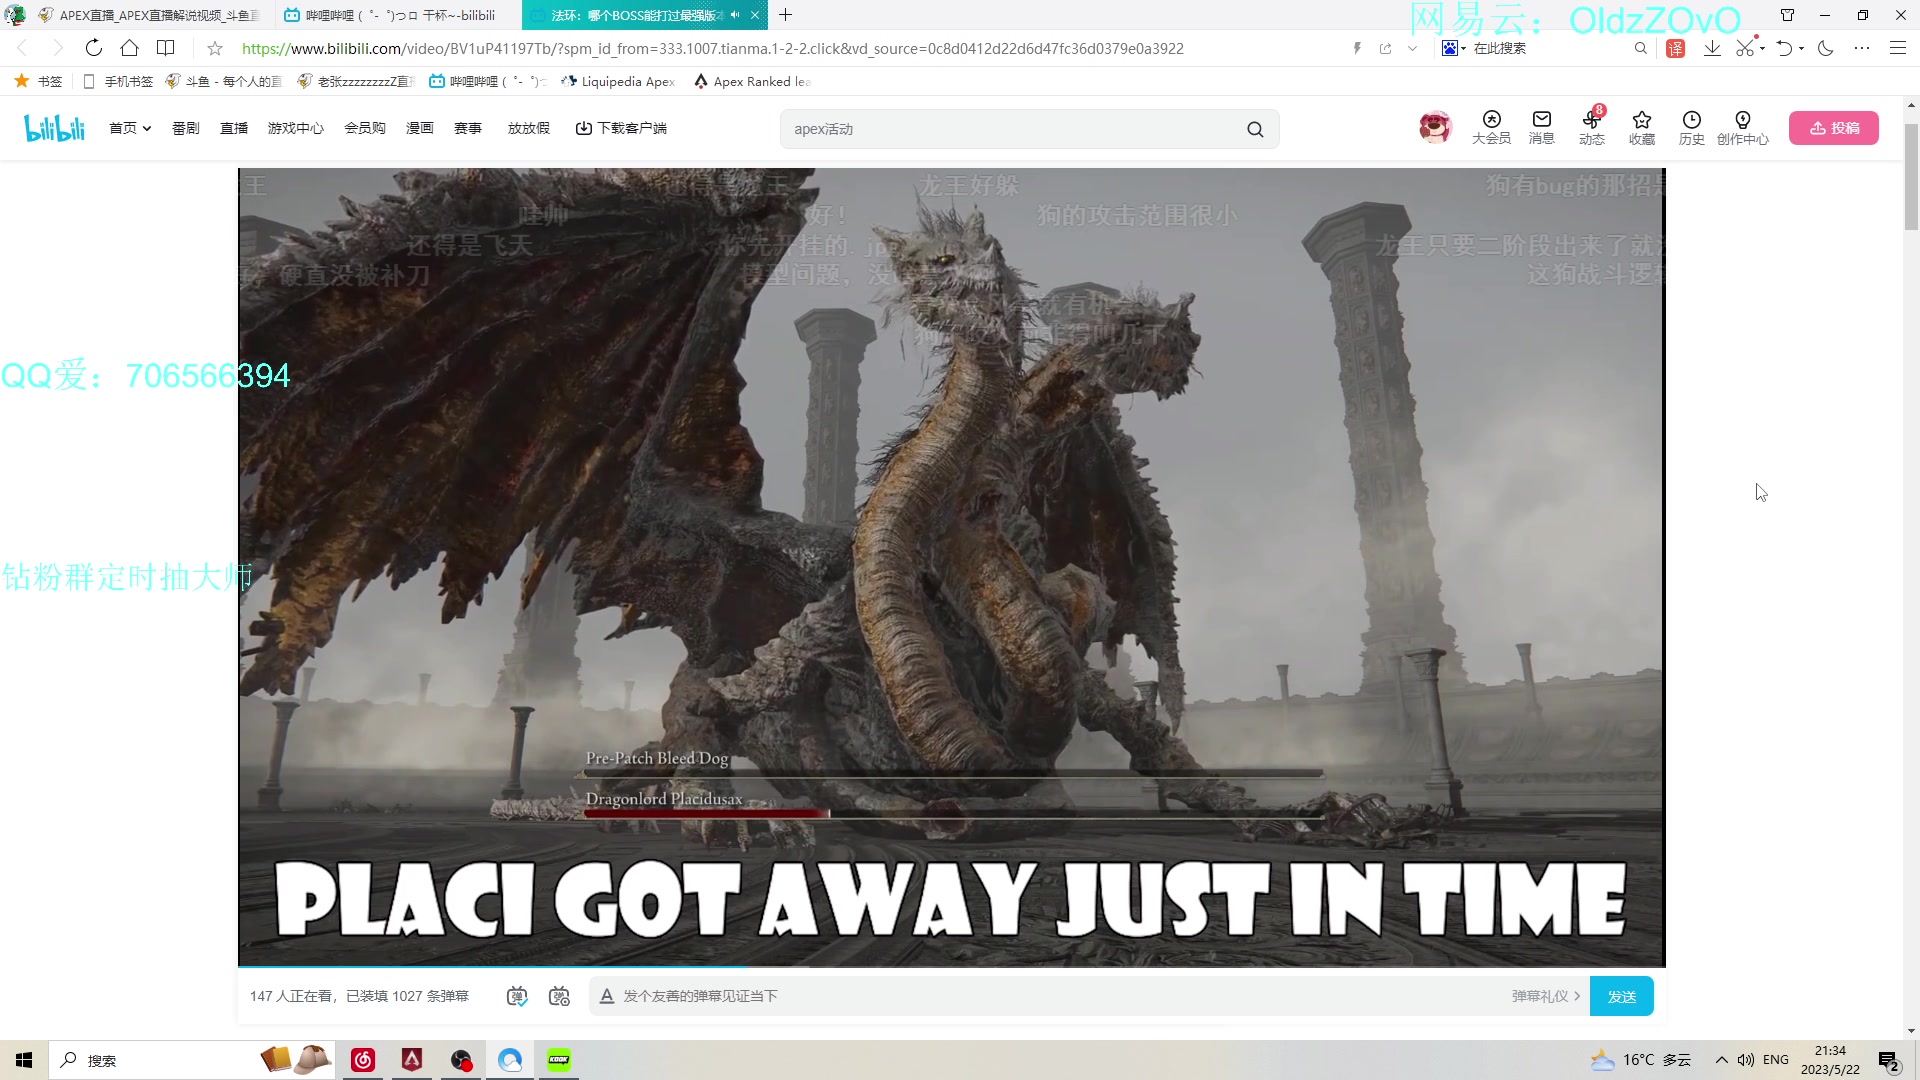Open the 番剧 nav item
This screenshot has height=1080, width=1920.
click(185, 128)
